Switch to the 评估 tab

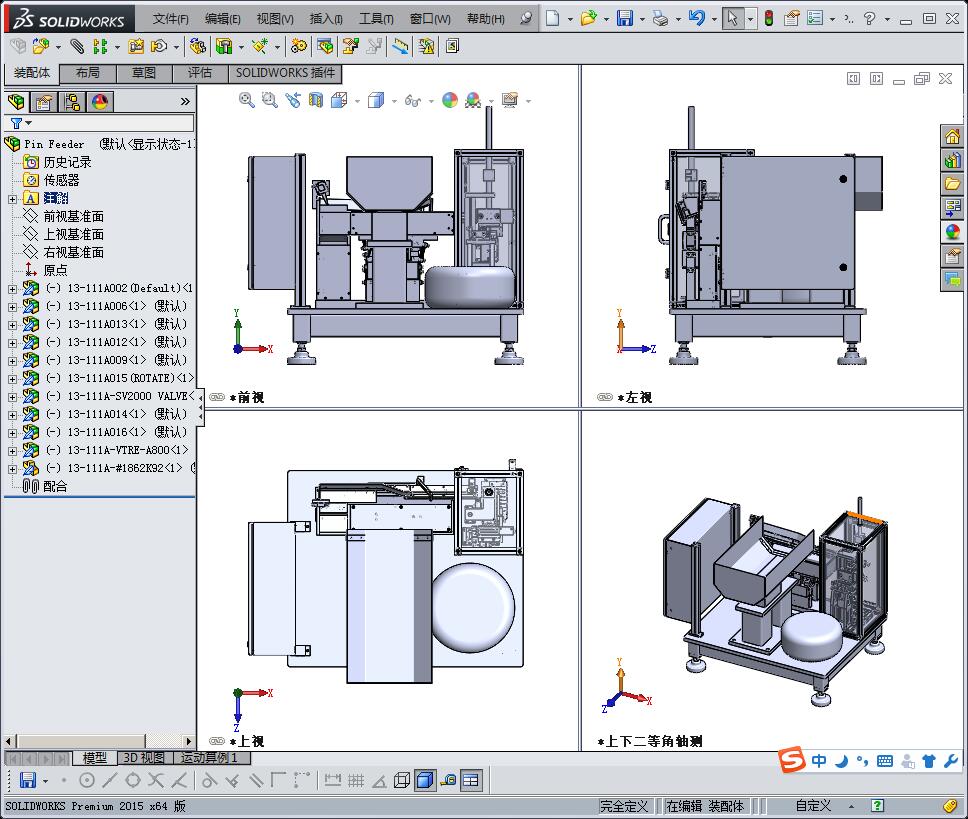(x=200, y=73)
